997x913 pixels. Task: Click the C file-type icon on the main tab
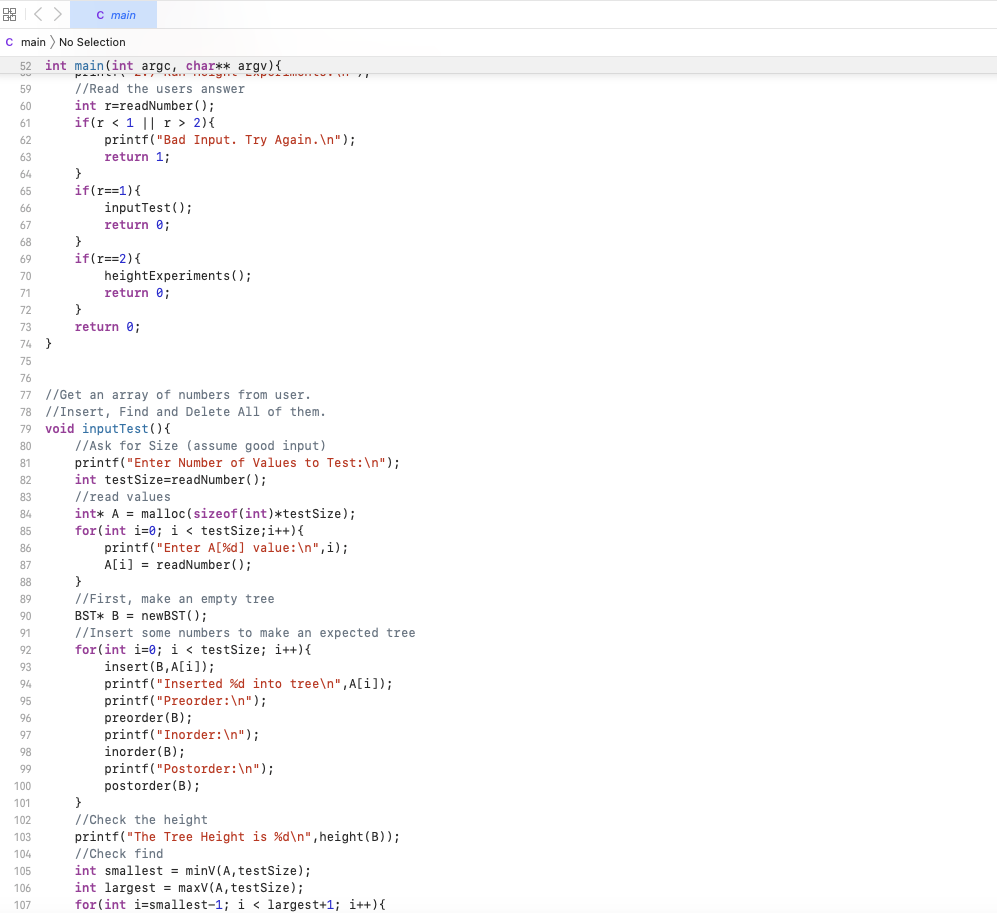98,14
